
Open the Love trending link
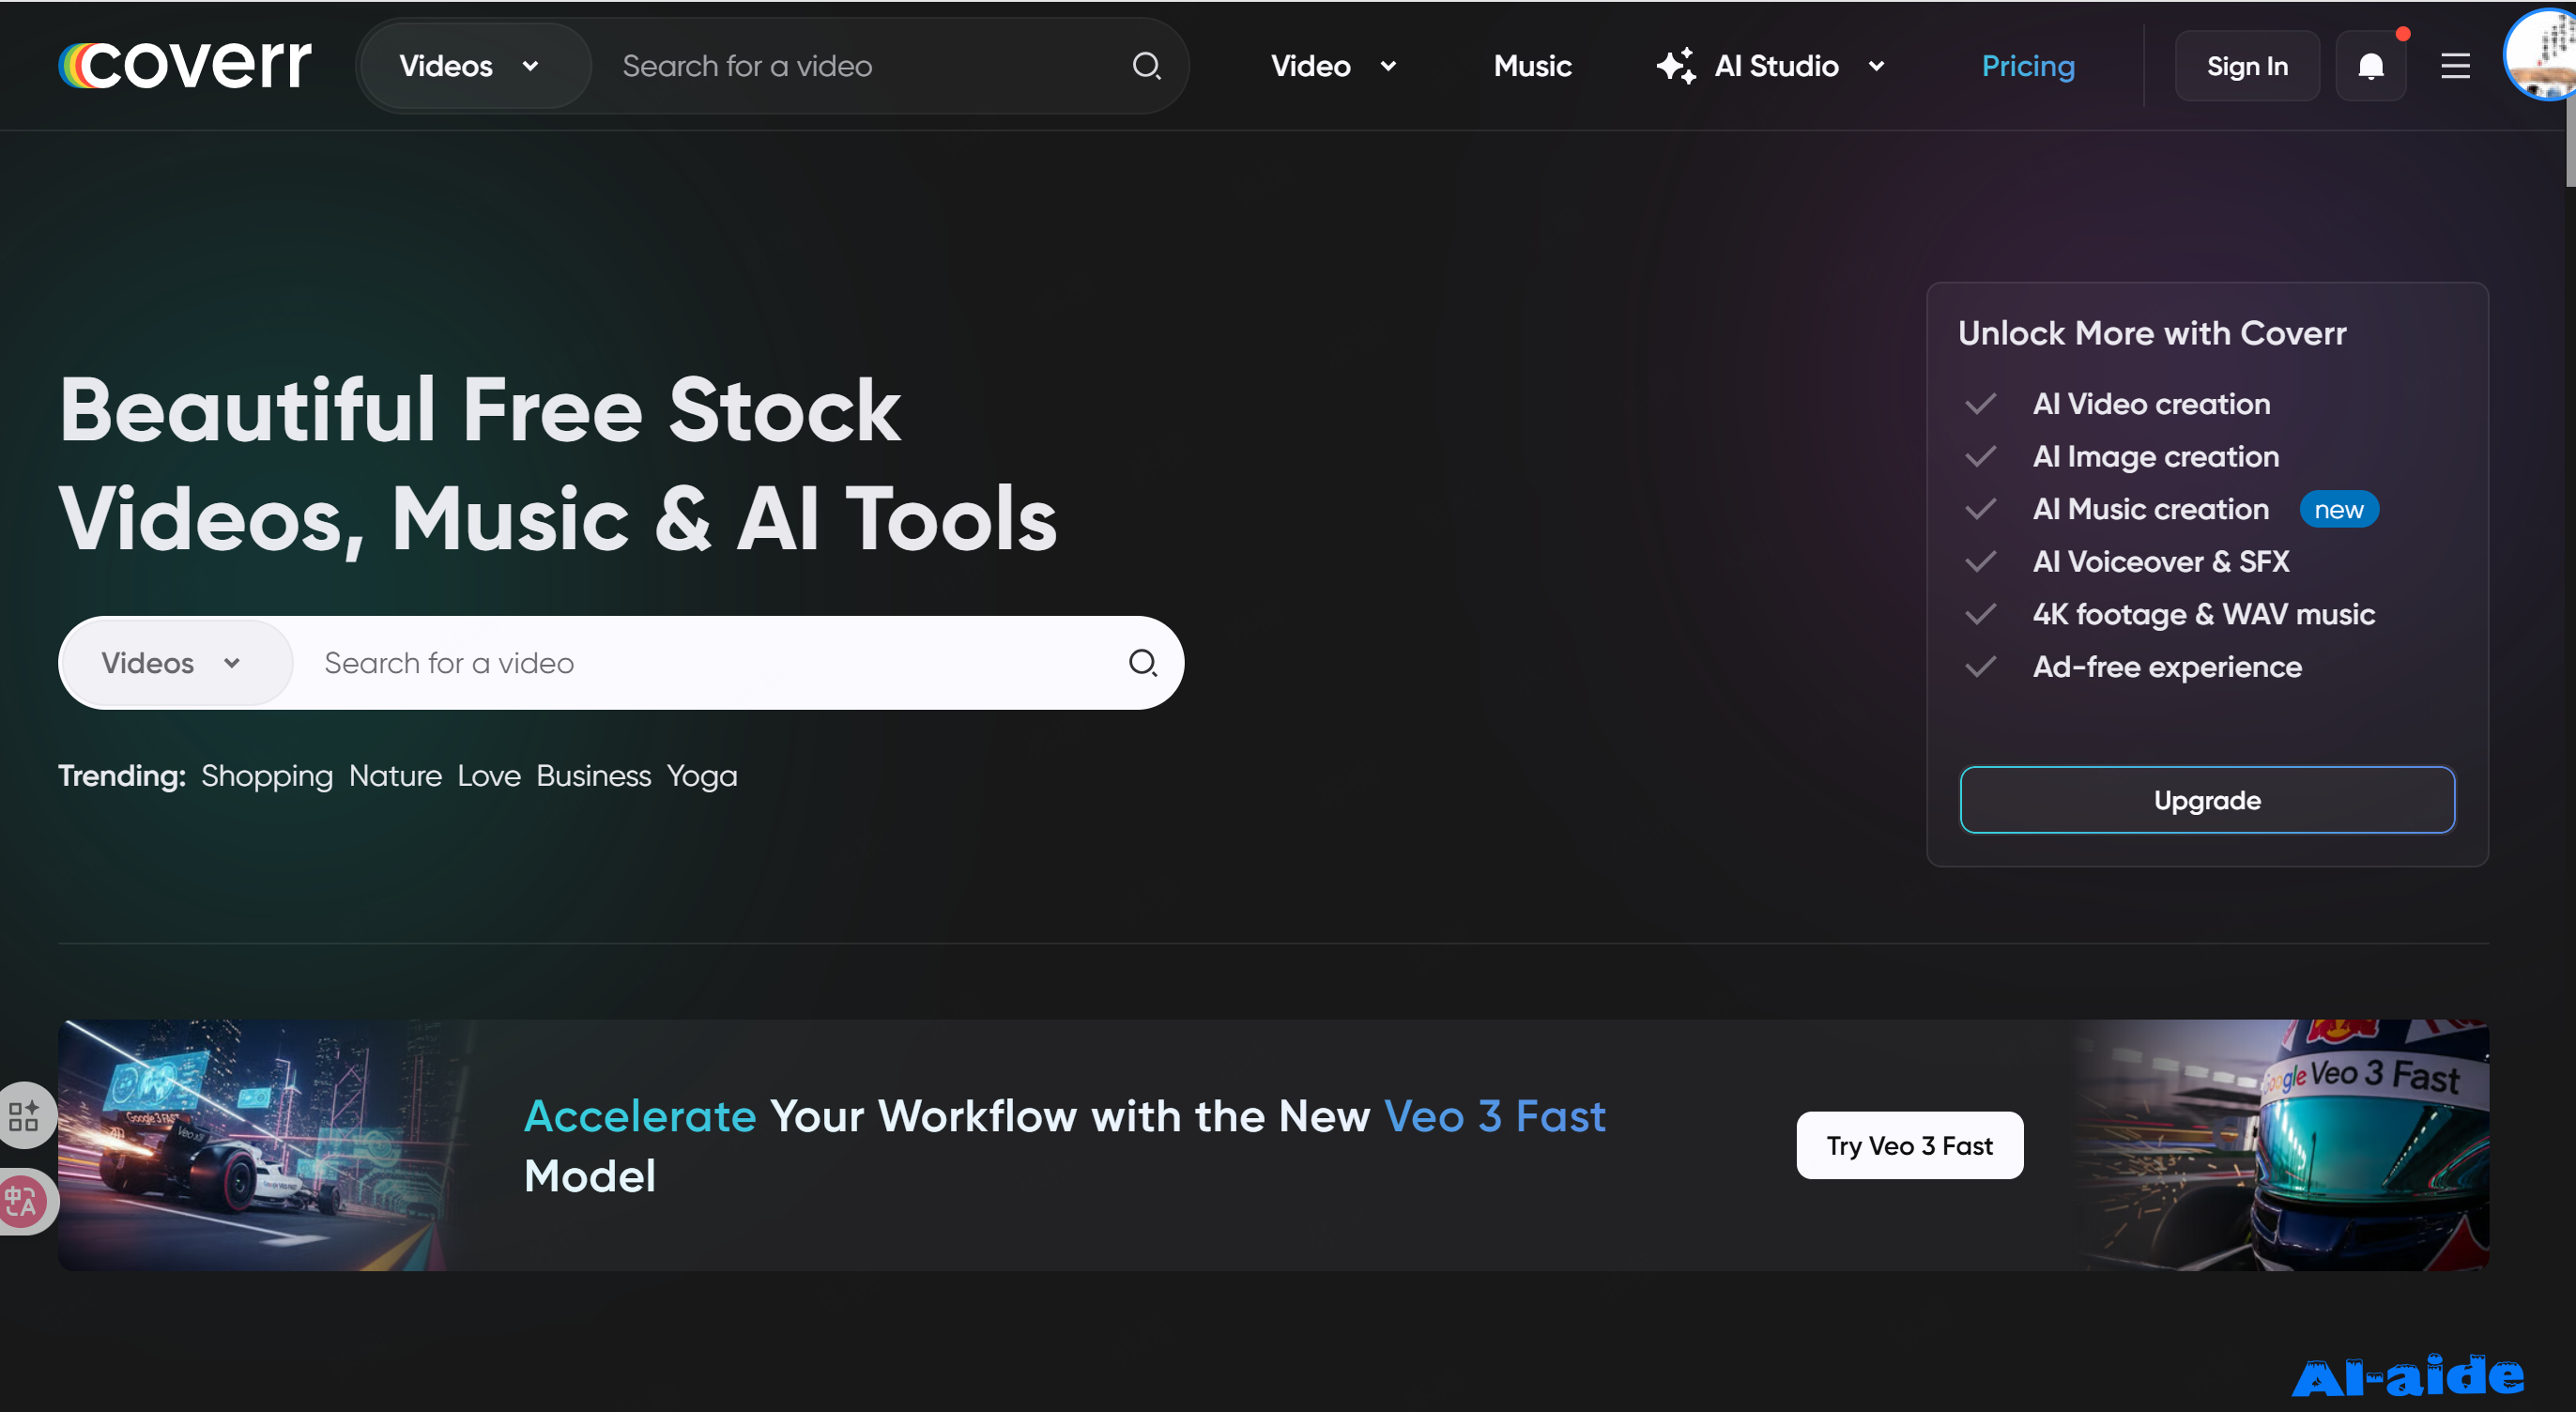tap(489, 776)
